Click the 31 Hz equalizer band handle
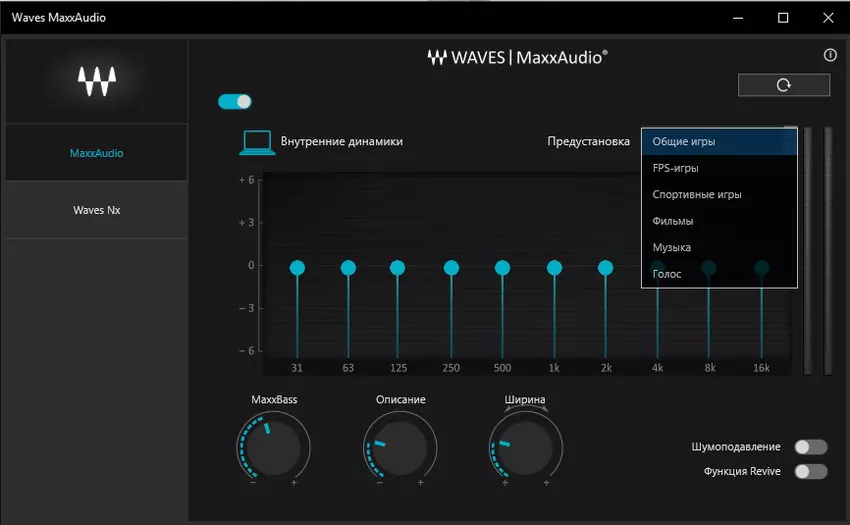The image size is (850, 525). [x=297, y=267]
